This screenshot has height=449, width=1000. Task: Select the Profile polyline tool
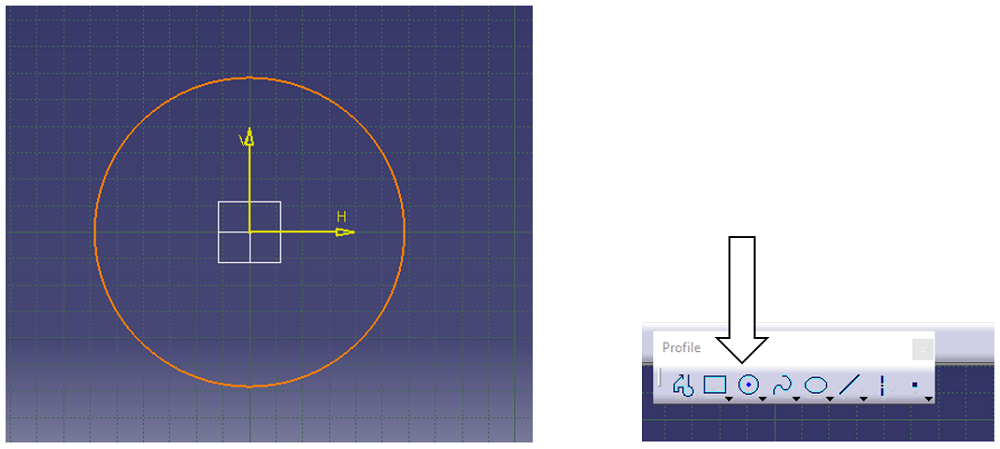pos(683,385)
